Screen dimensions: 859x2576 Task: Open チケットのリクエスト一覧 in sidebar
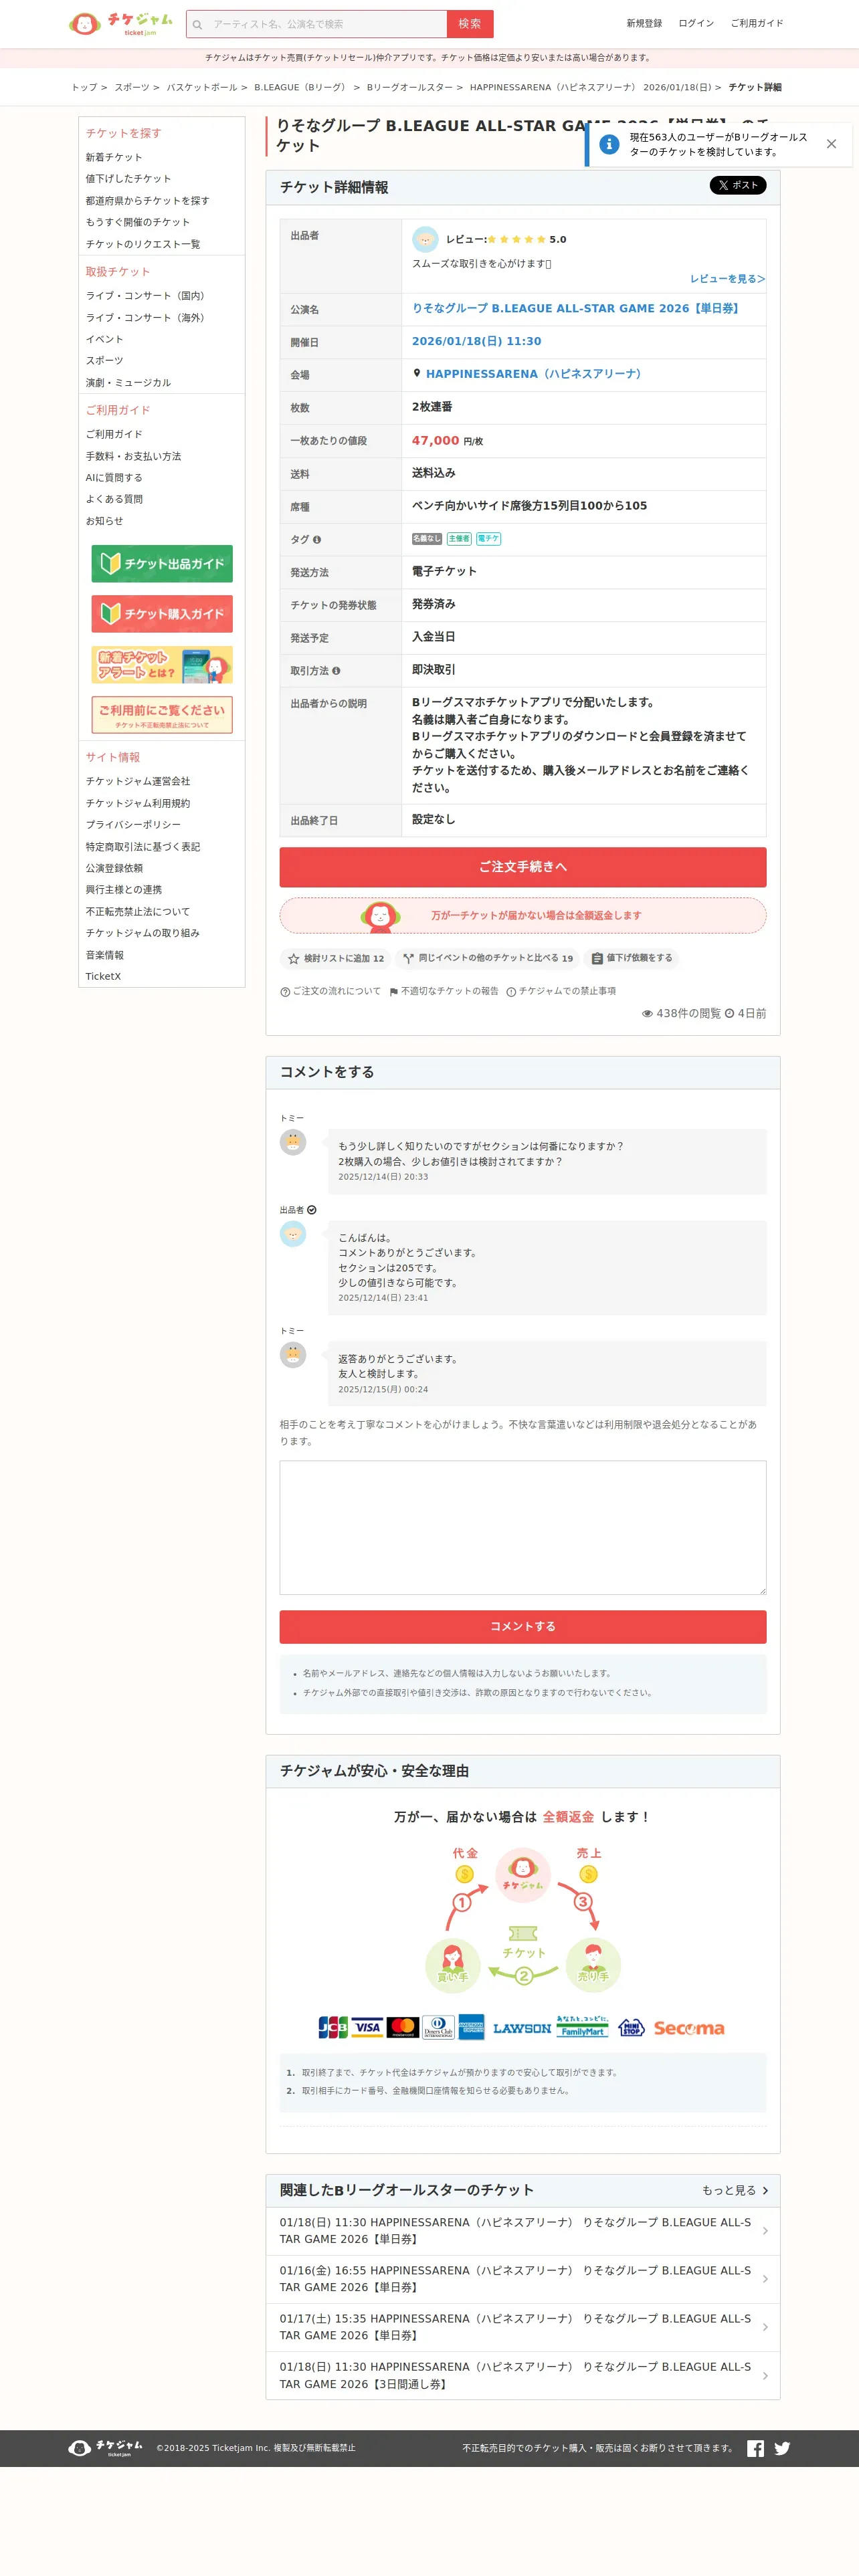142,244
